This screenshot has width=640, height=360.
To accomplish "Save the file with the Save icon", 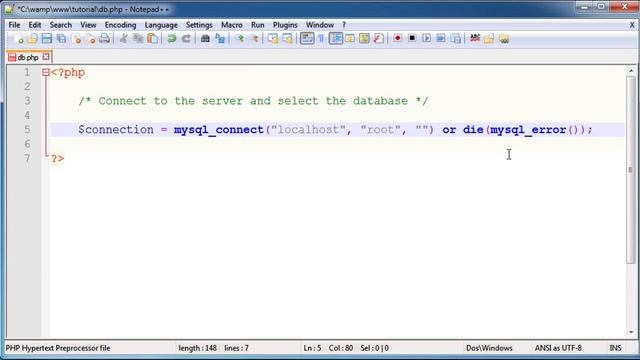I will (x=47, y=39).
